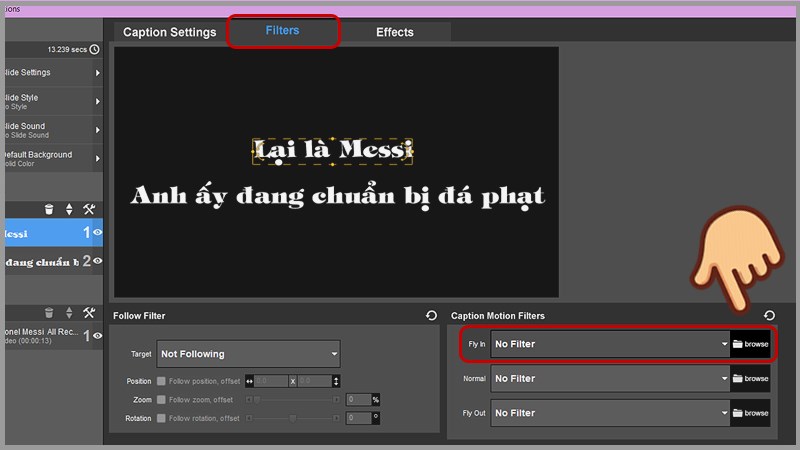
Task: Expand Slide Settings arrow
Action: tap(97, 73)
